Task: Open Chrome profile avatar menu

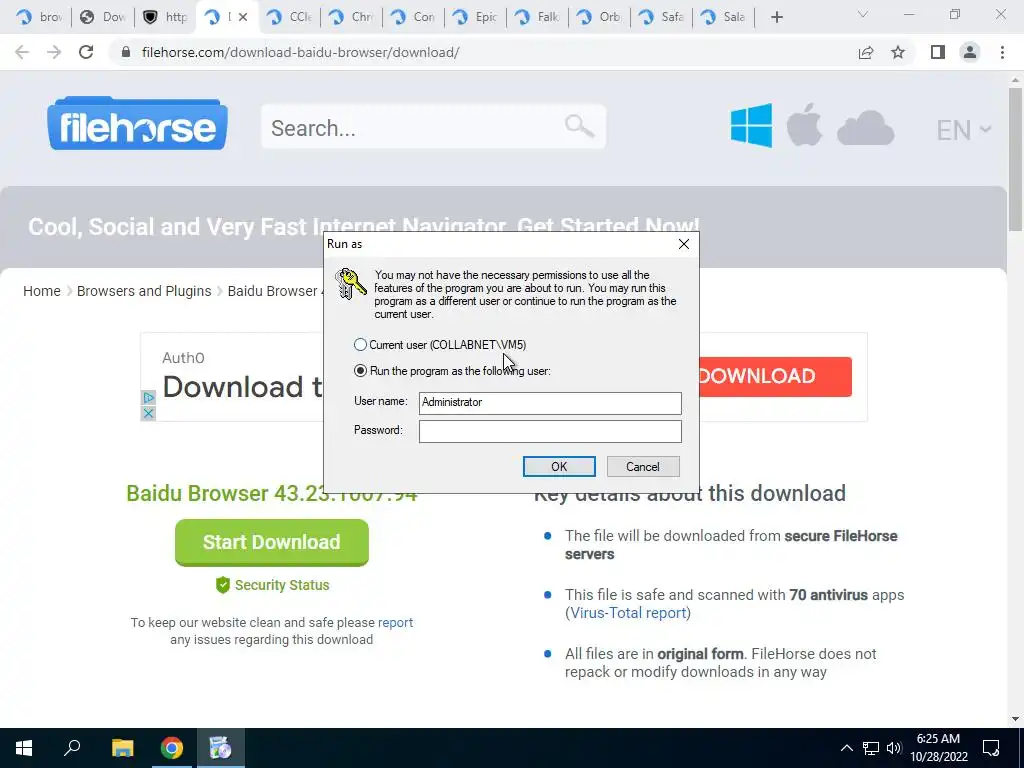Action: point(970,52)
